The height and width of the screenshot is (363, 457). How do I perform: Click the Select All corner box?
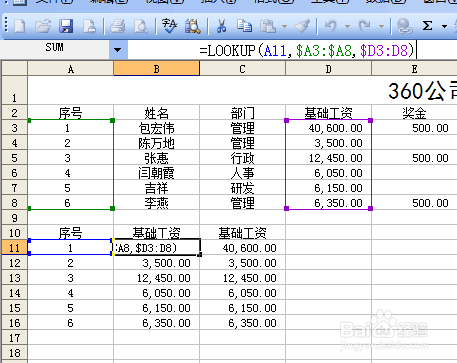(14, 69)
